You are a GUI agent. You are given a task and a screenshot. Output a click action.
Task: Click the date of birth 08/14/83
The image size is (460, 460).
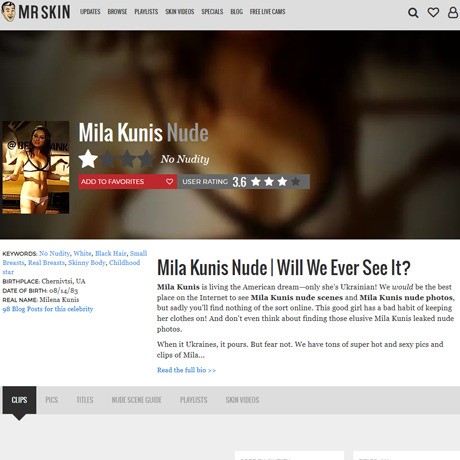tap(63, 291)
